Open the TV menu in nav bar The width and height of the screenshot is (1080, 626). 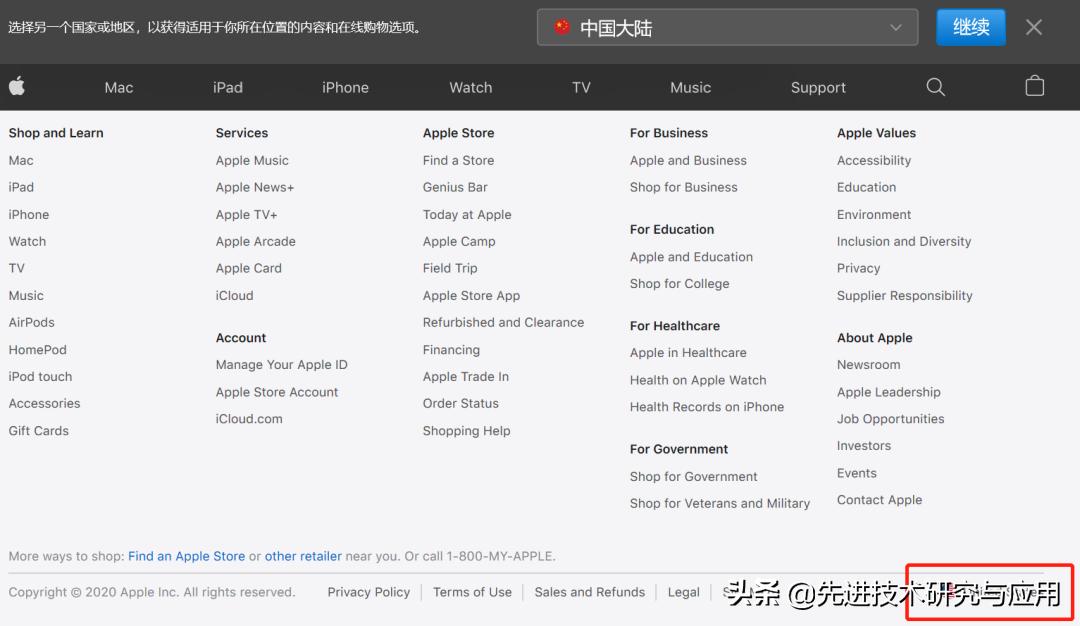coord(581,87)
